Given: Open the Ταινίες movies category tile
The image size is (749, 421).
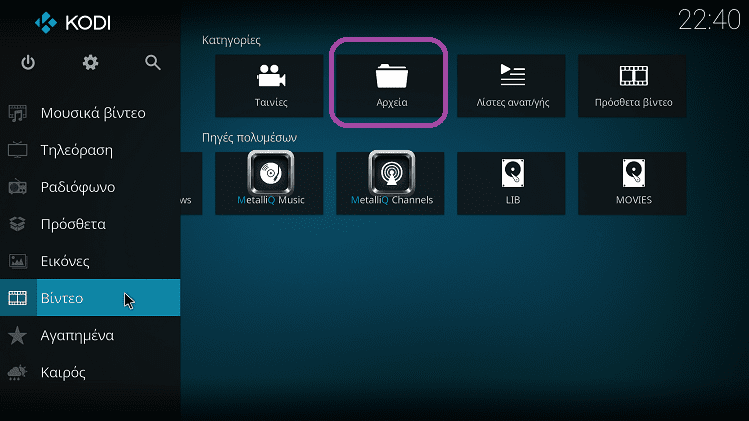Looking at the screenshot, I should coord(269,86).
